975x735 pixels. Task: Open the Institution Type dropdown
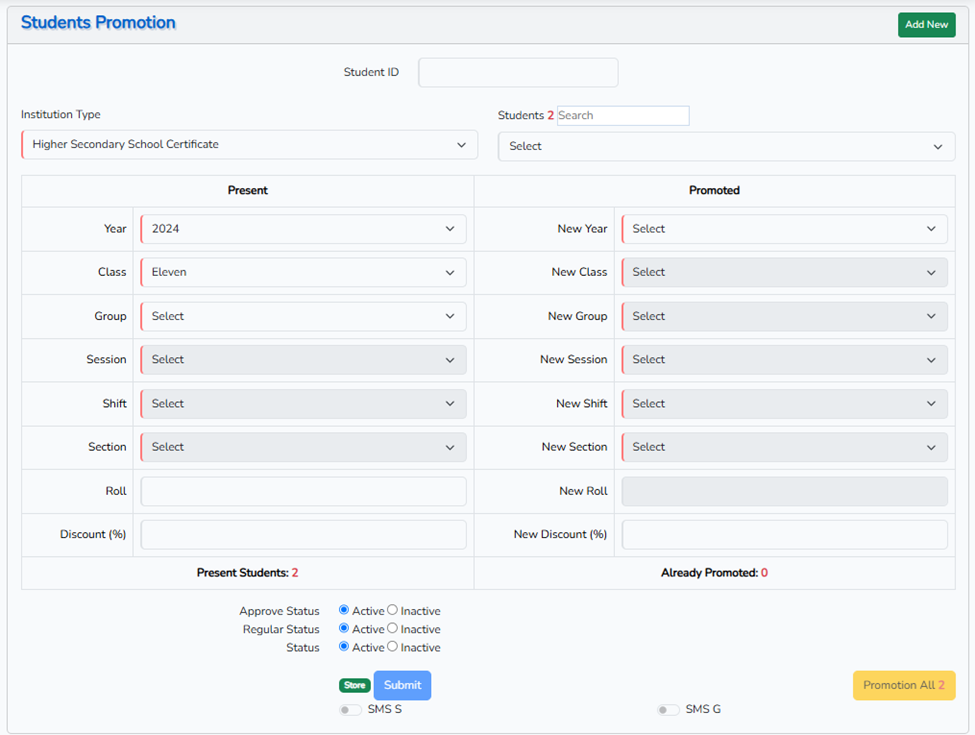245,145
